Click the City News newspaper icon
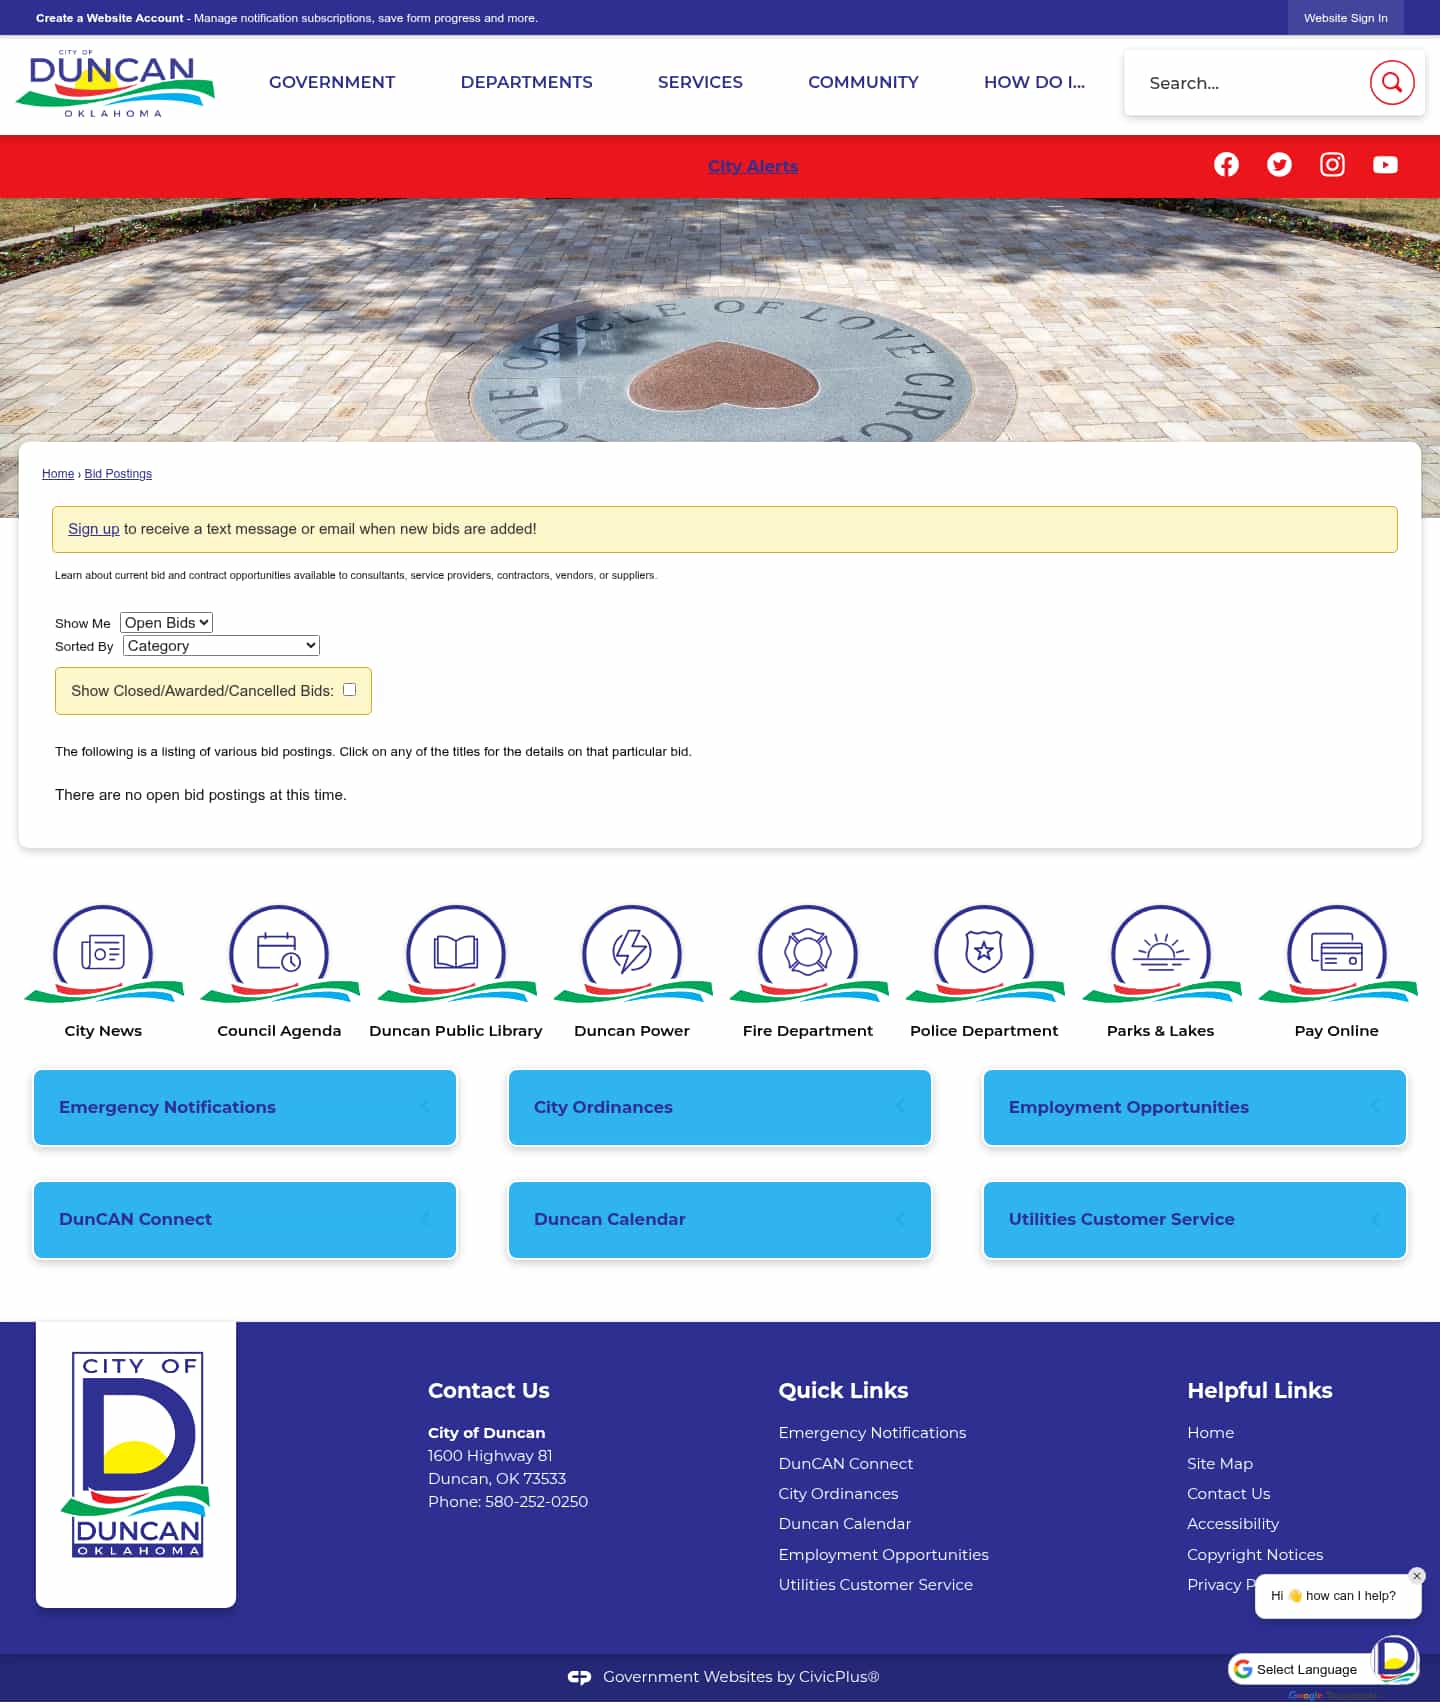This screenshot has width=1440, height=1705. pos(103,953)
